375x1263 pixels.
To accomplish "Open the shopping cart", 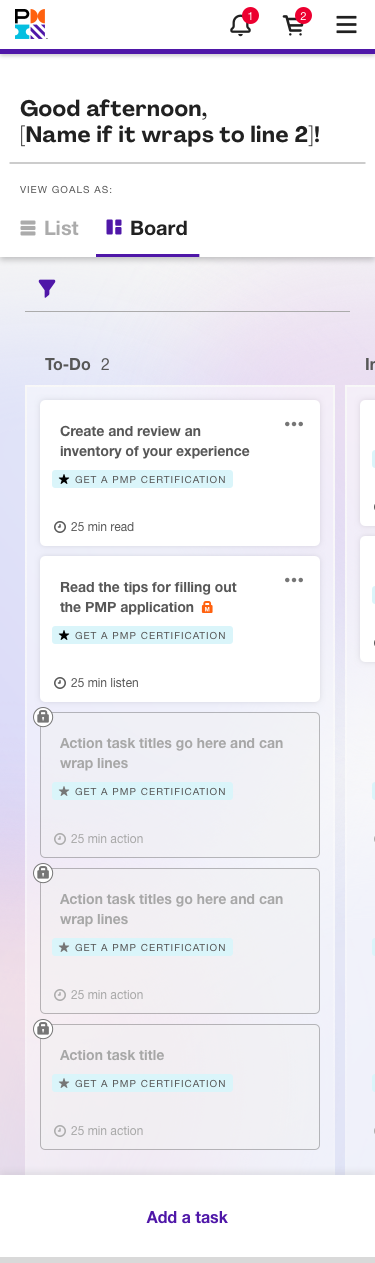I will pos(294,24).
